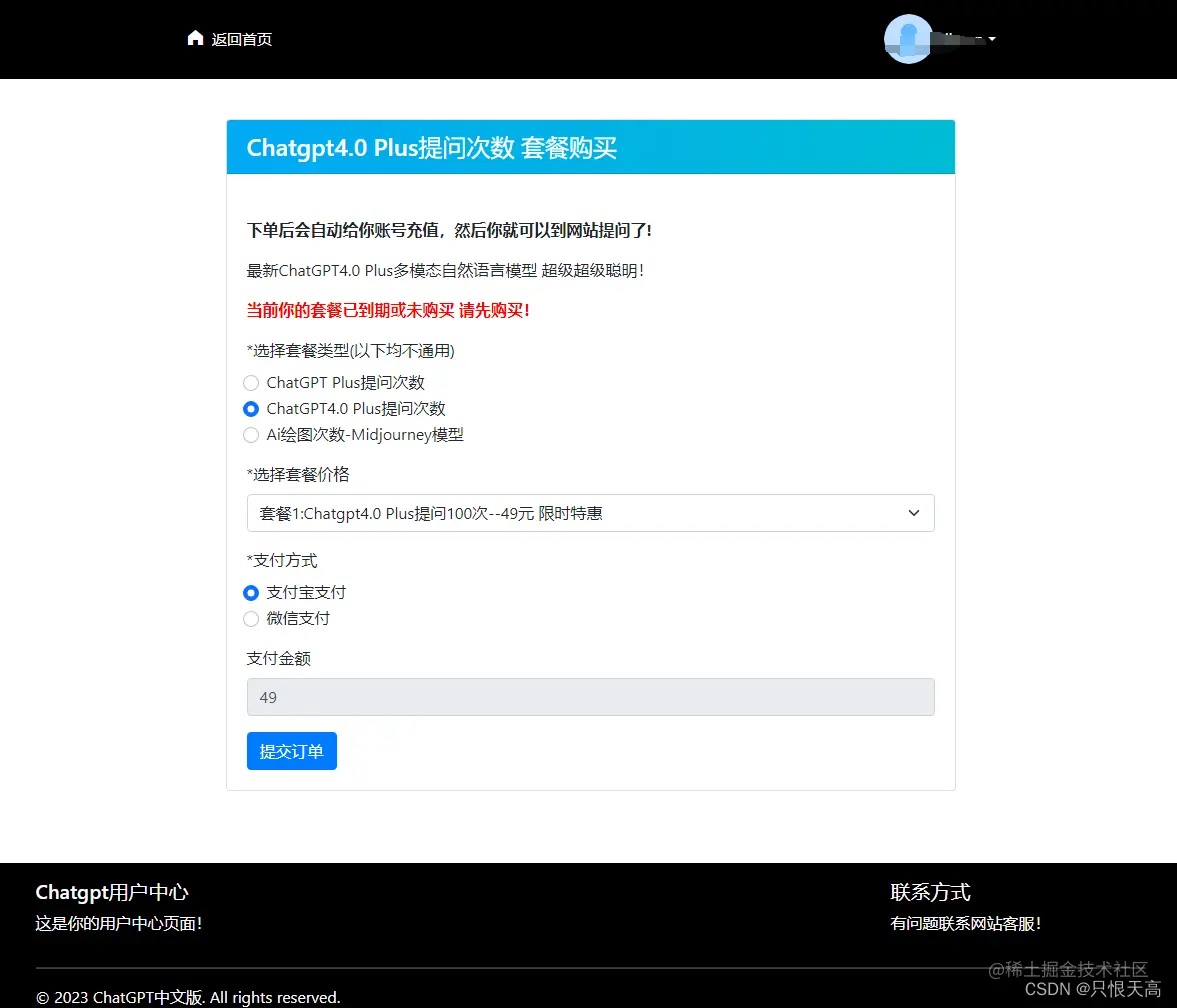Click the Chatgpt4.0 Plus套餐购买 header banner
This screenshot has height=1008, width=1177.
click(590, 146)
